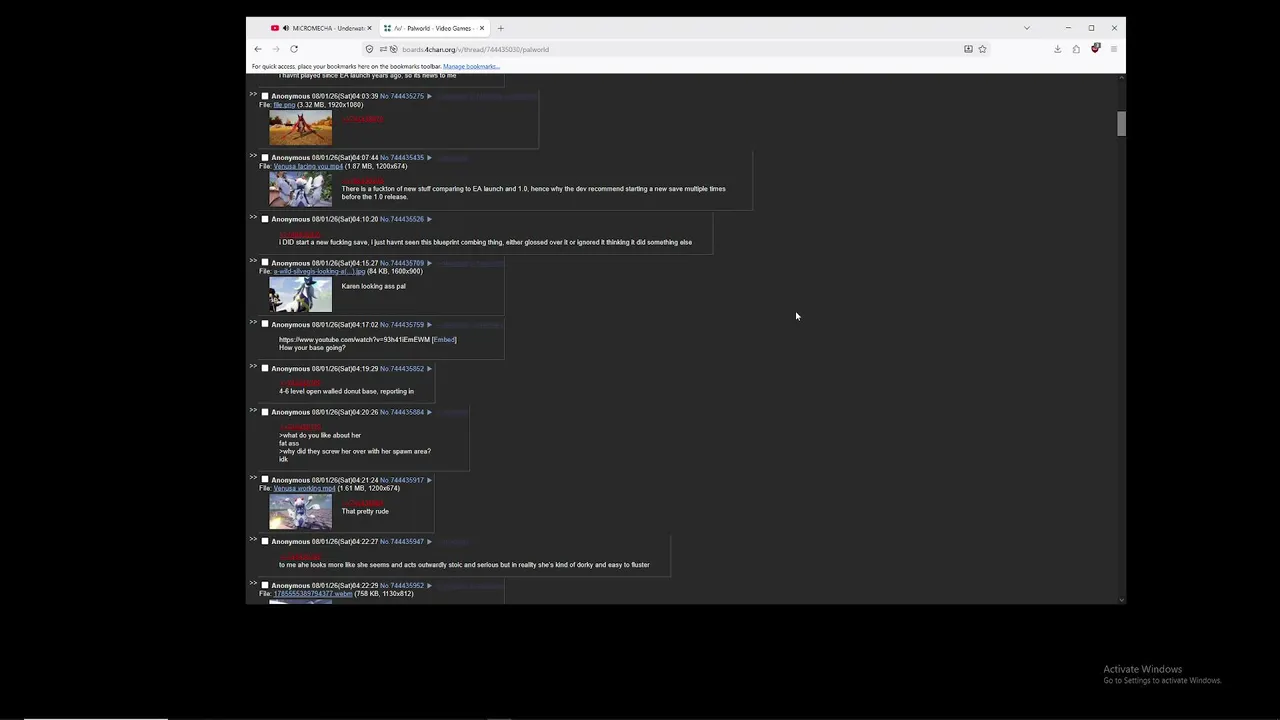Open the browser Downloads icon
Image resolution: width=1280 pixels, height=720 pixels.
tap(1057, 49)
